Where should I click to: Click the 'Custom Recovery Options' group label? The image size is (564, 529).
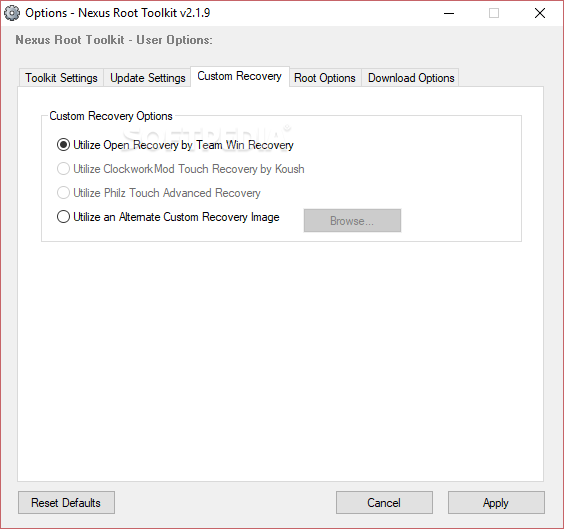pos(111,116)
